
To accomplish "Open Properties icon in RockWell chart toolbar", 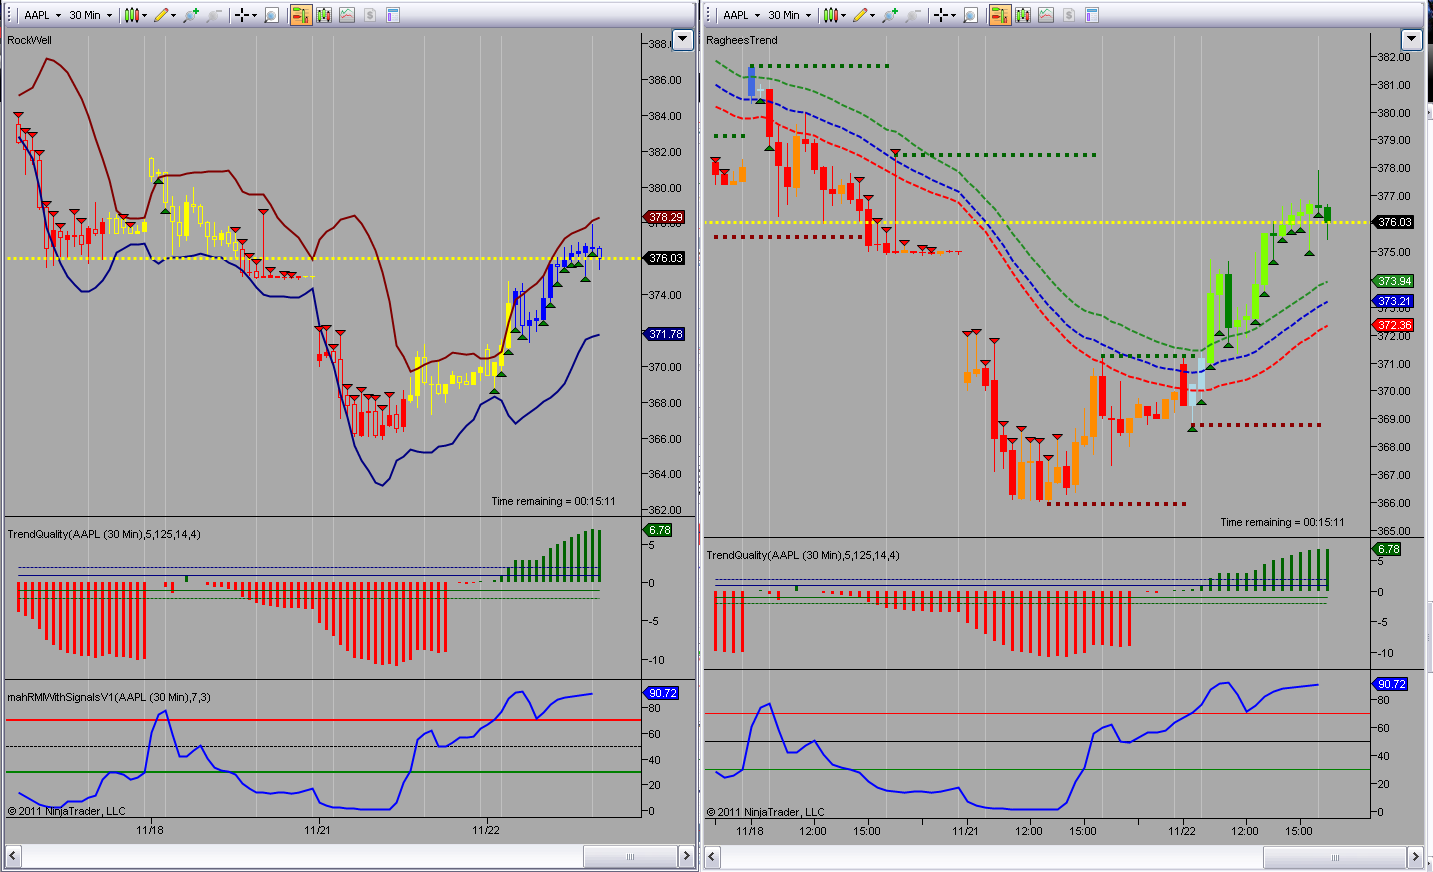I will point(393,15).
